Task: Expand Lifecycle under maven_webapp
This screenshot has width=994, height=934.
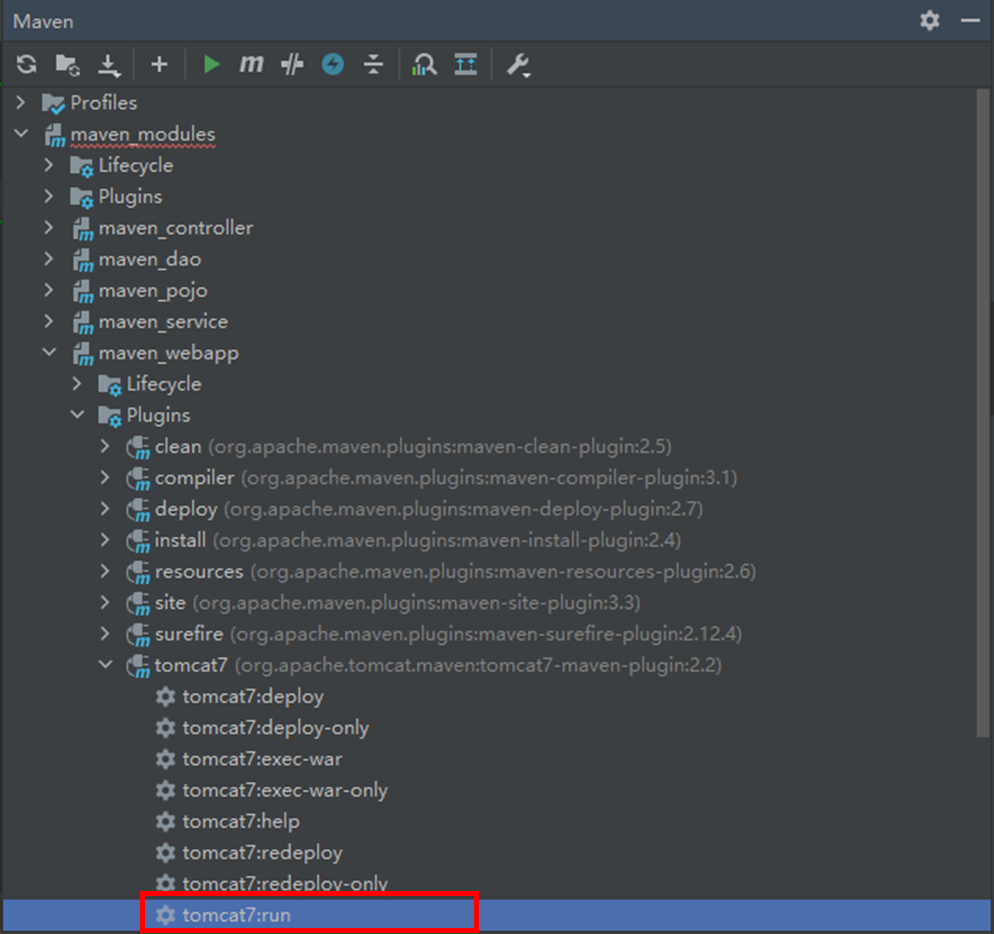Action: pos(77,383)
